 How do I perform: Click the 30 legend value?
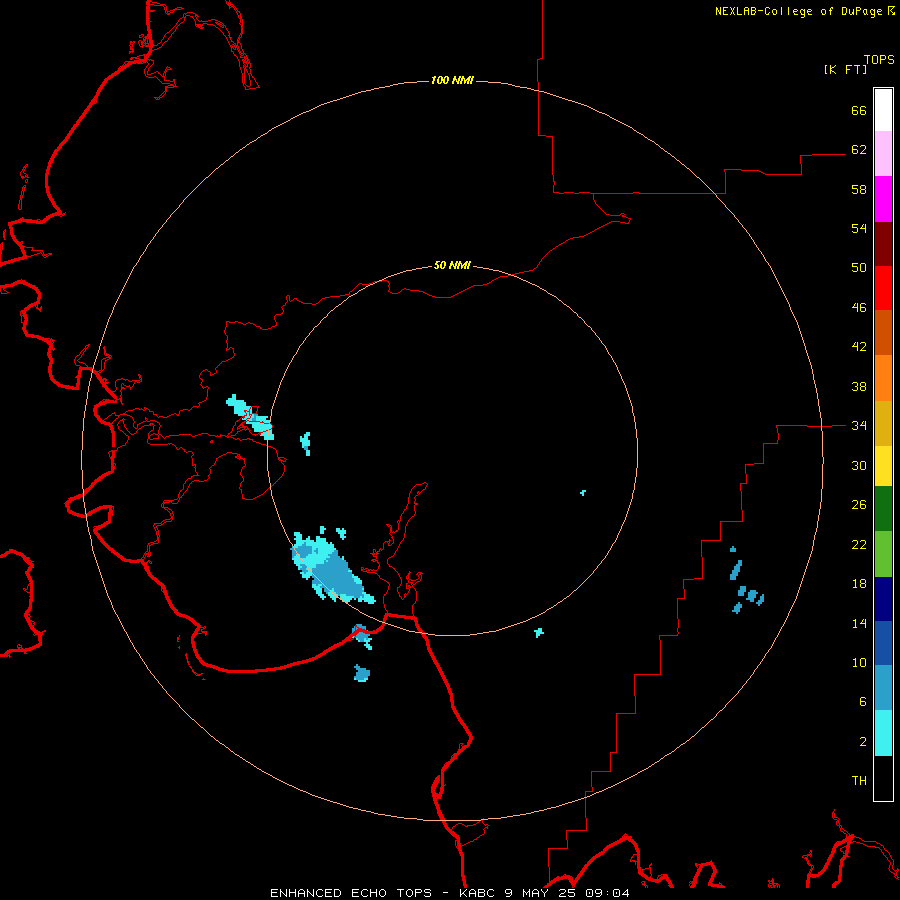coord(859,465)
